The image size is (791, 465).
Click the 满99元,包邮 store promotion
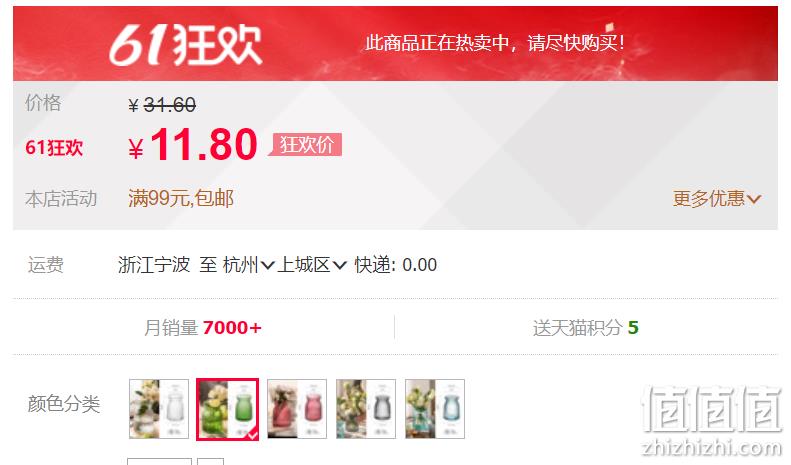[x=181, y=199]
